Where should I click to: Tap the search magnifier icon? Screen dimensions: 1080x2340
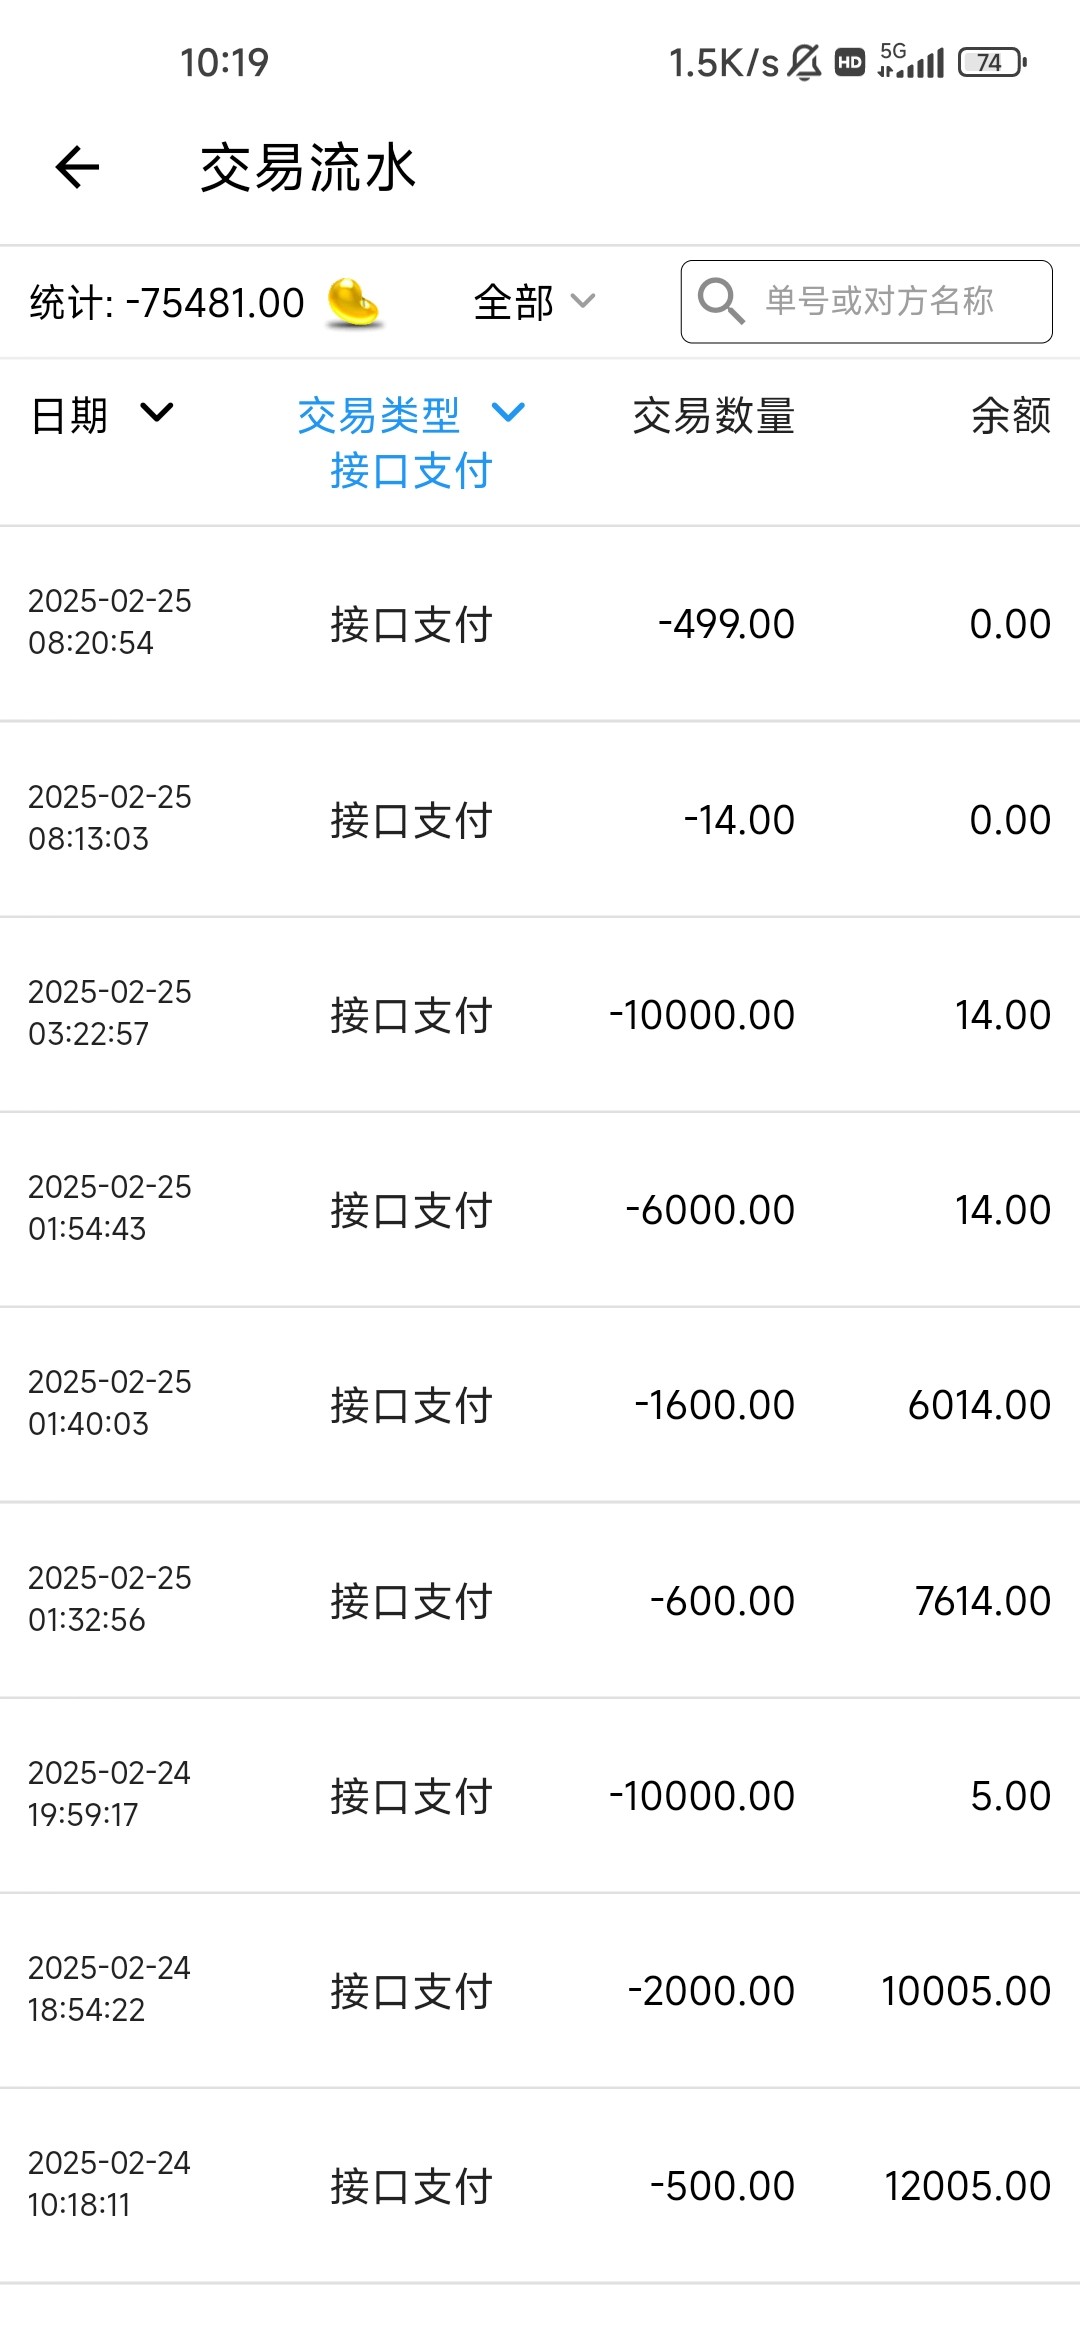coord(720,301)
